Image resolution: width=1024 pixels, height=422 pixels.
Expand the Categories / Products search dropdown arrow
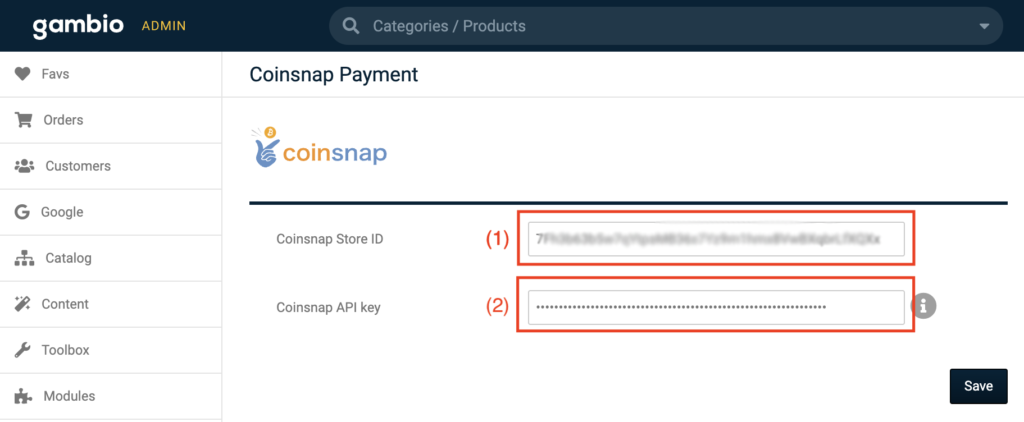pyautogui.click(x=984, y=26)
